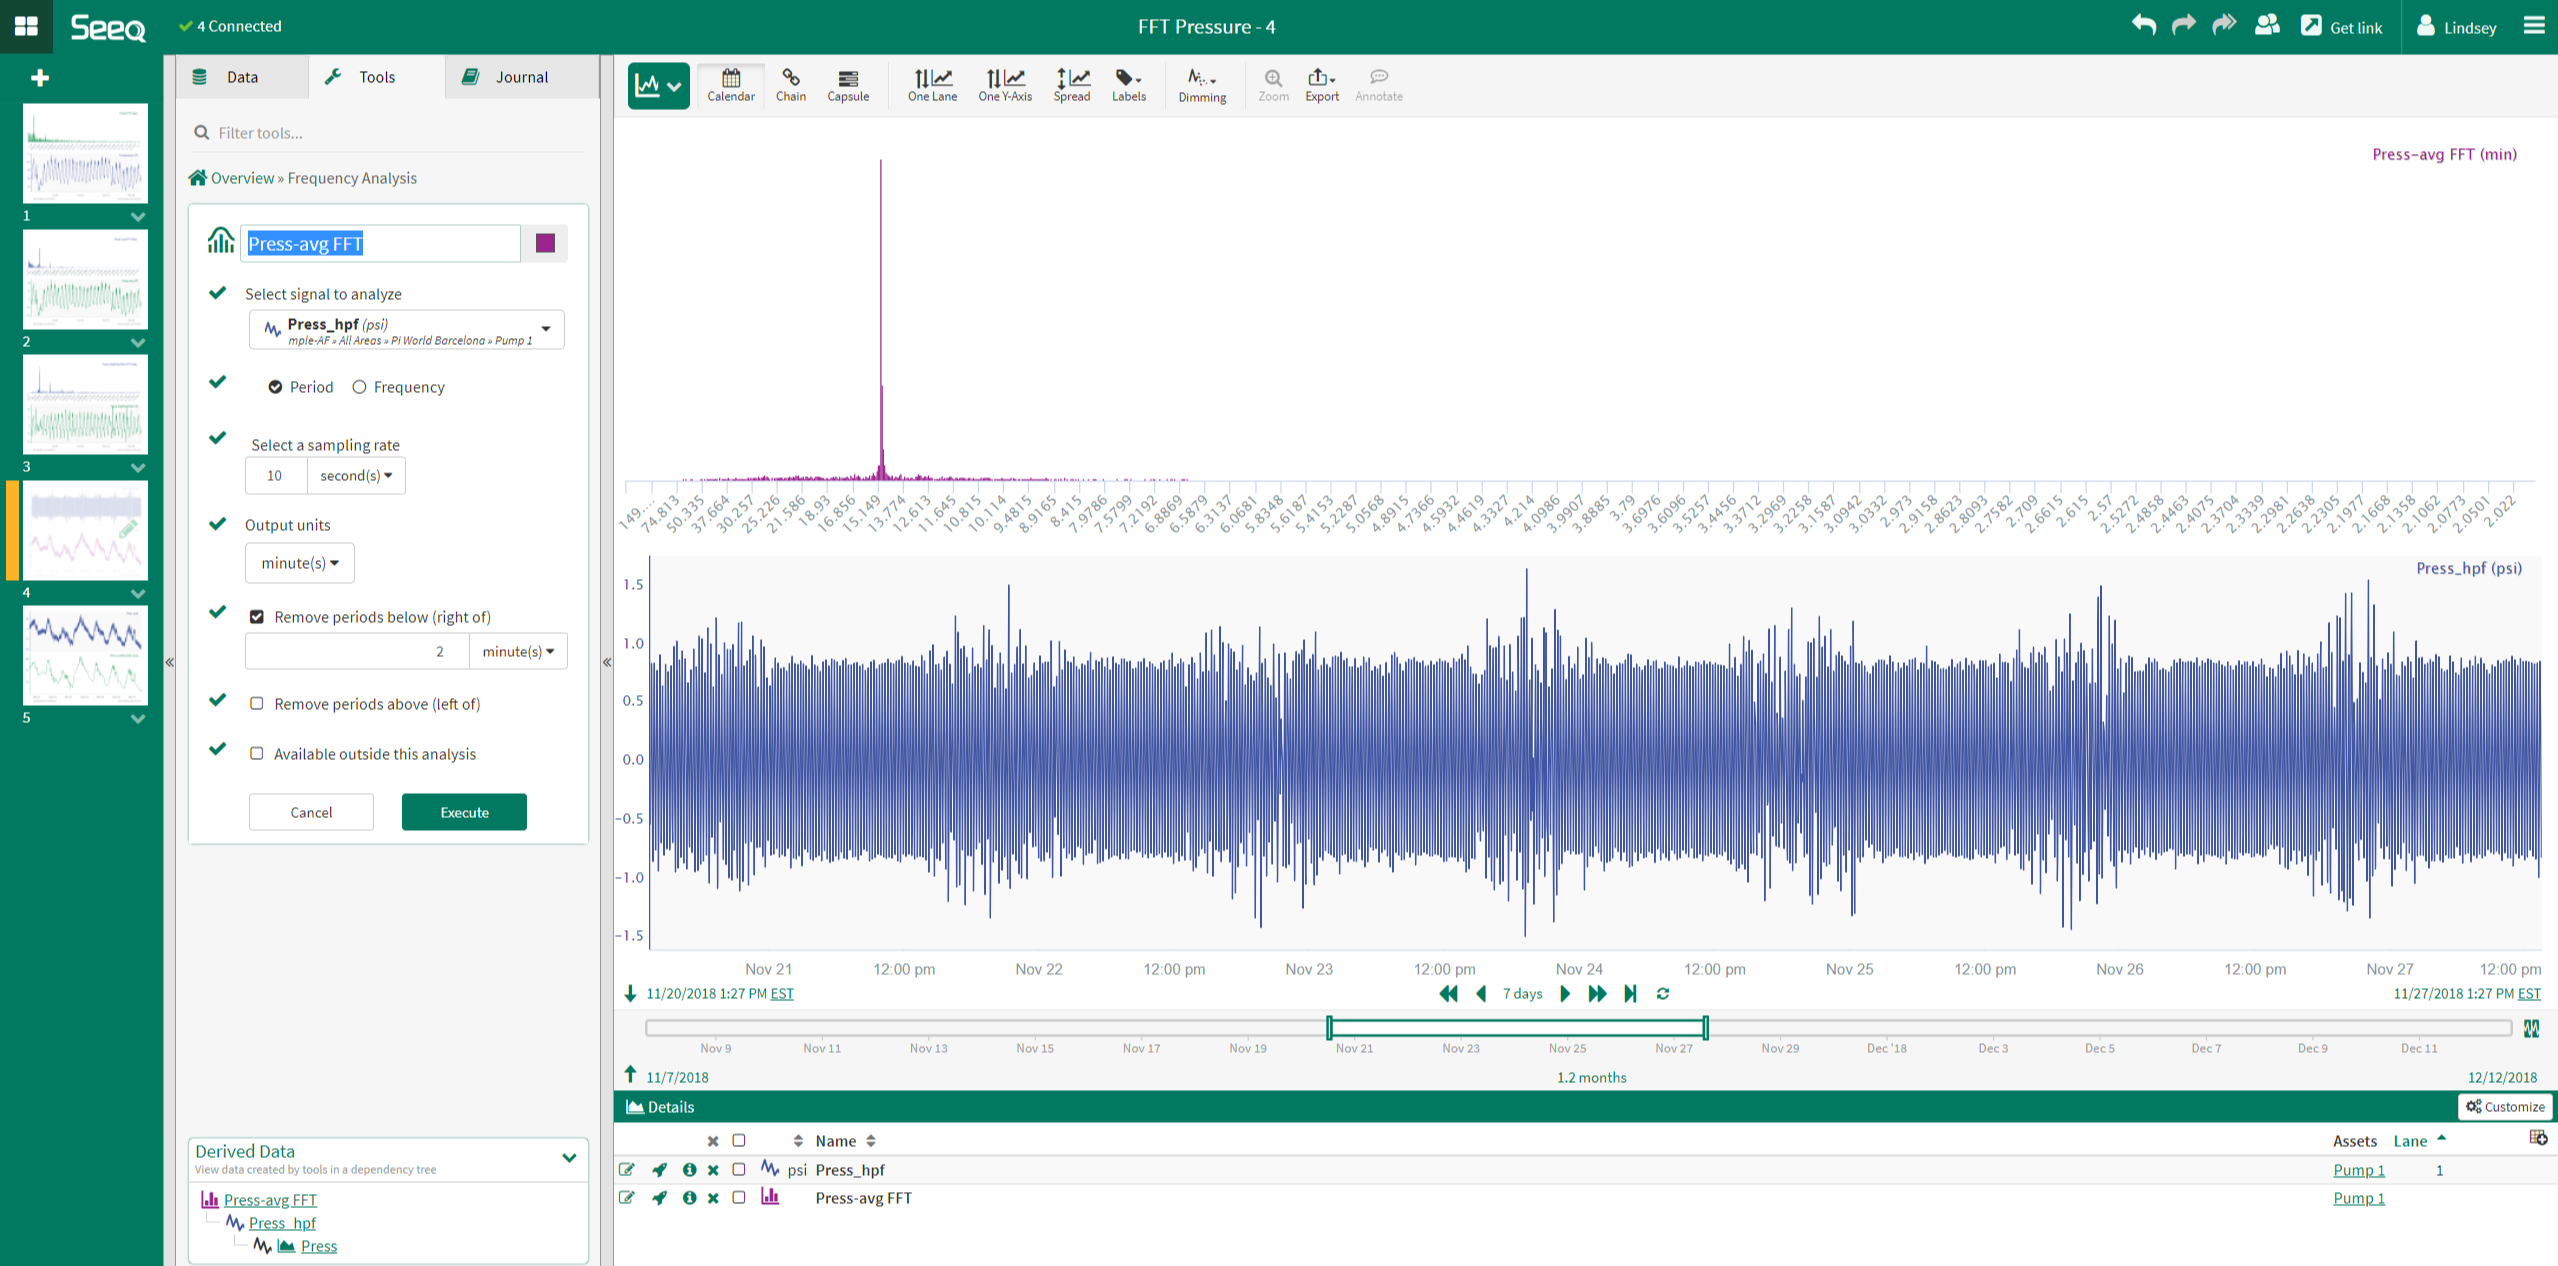Select the Frequency radio button

pos(360,387)
